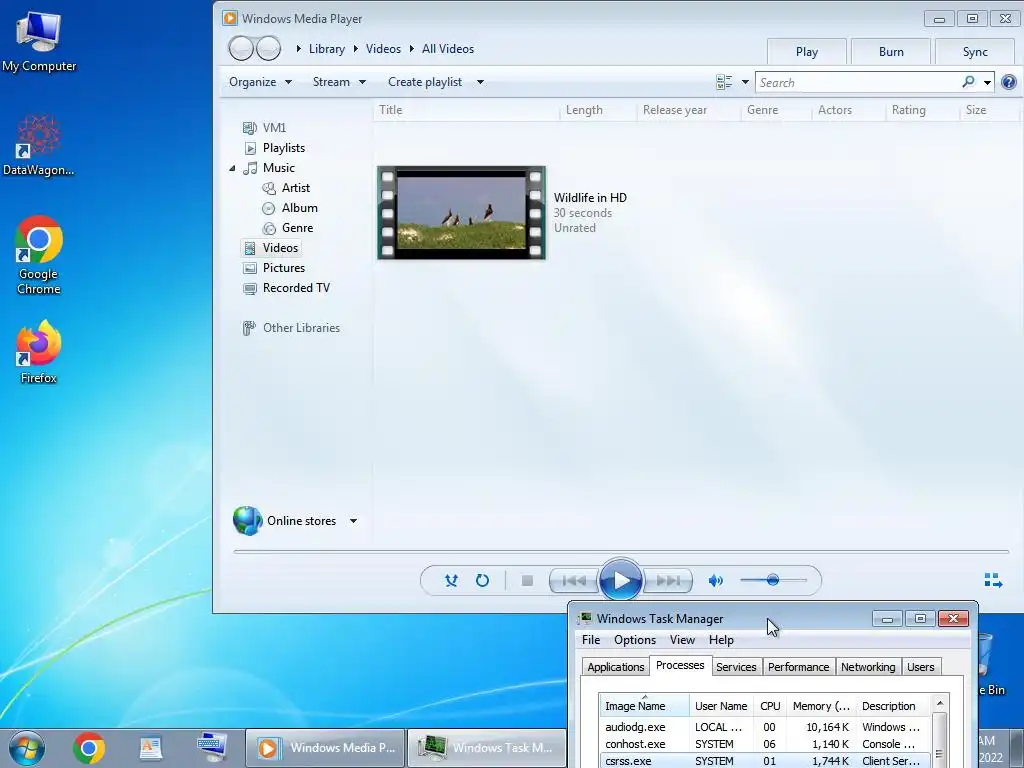The height and width of the screenshot is (768, 1024).
Task: Open the Firefox desktop shortcut
Action: click(x=39, y=352)
